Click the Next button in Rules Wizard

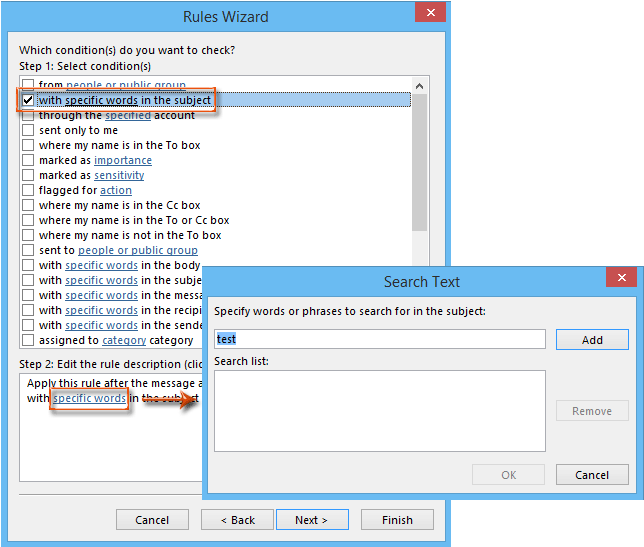tap(311, 520)
